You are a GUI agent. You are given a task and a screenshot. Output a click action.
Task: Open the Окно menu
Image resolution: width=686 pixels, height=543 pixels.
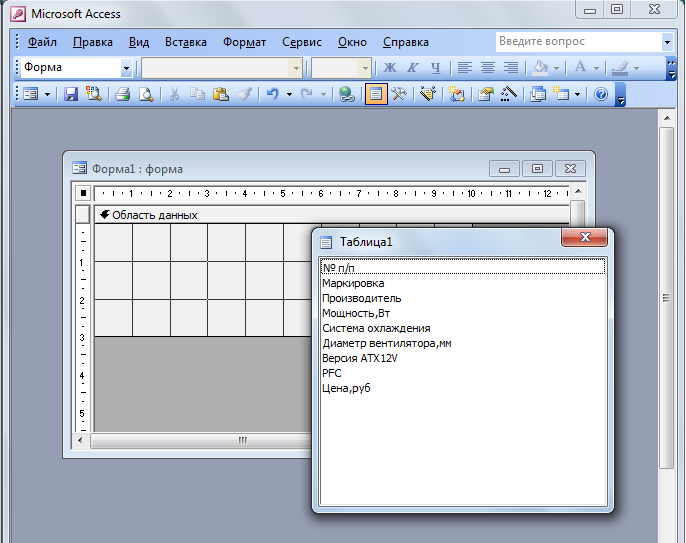(352, 42)
